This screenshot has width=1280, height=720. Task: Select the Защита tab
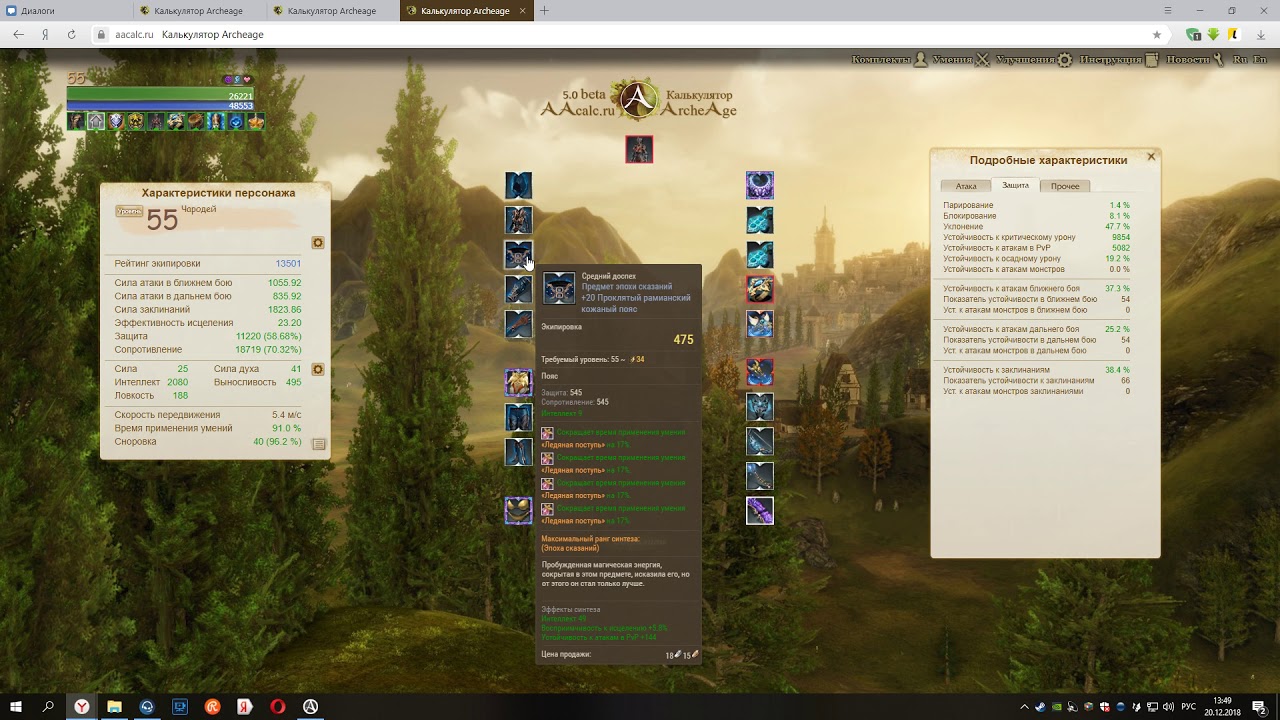click(x=1015, y=185)
